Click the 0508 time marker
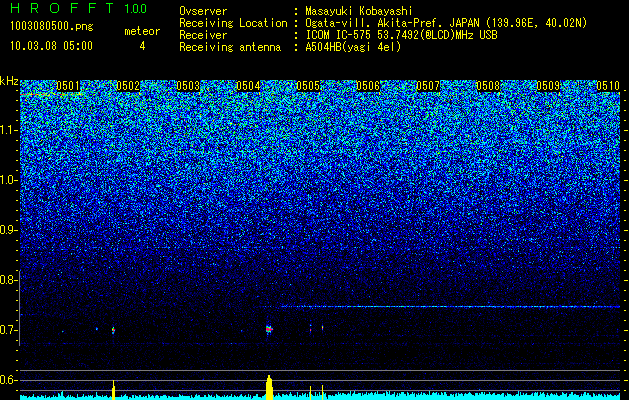The image size is (629, 400). pyautogui.click(x=488, y=86)
